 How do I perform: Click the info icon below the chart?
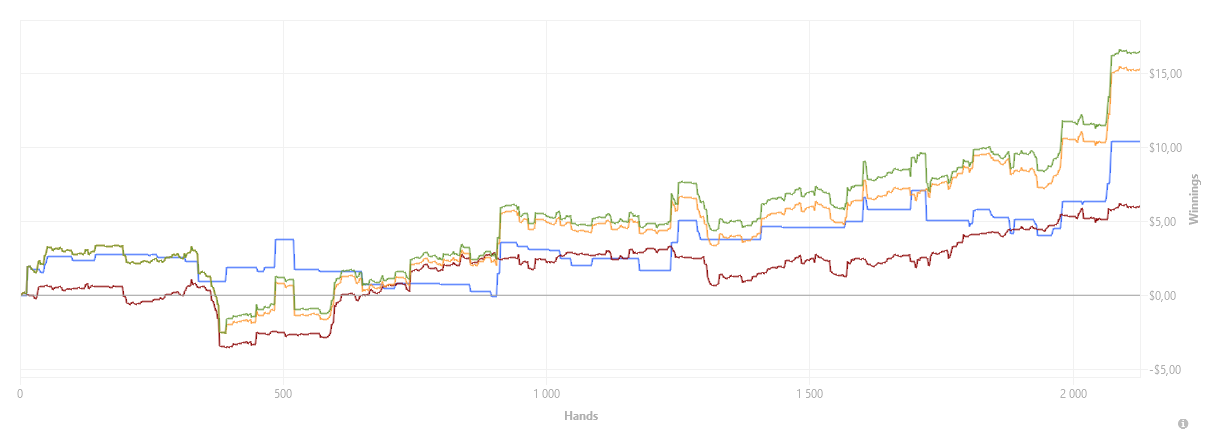pyautogui.click(x=1183, y=423)
